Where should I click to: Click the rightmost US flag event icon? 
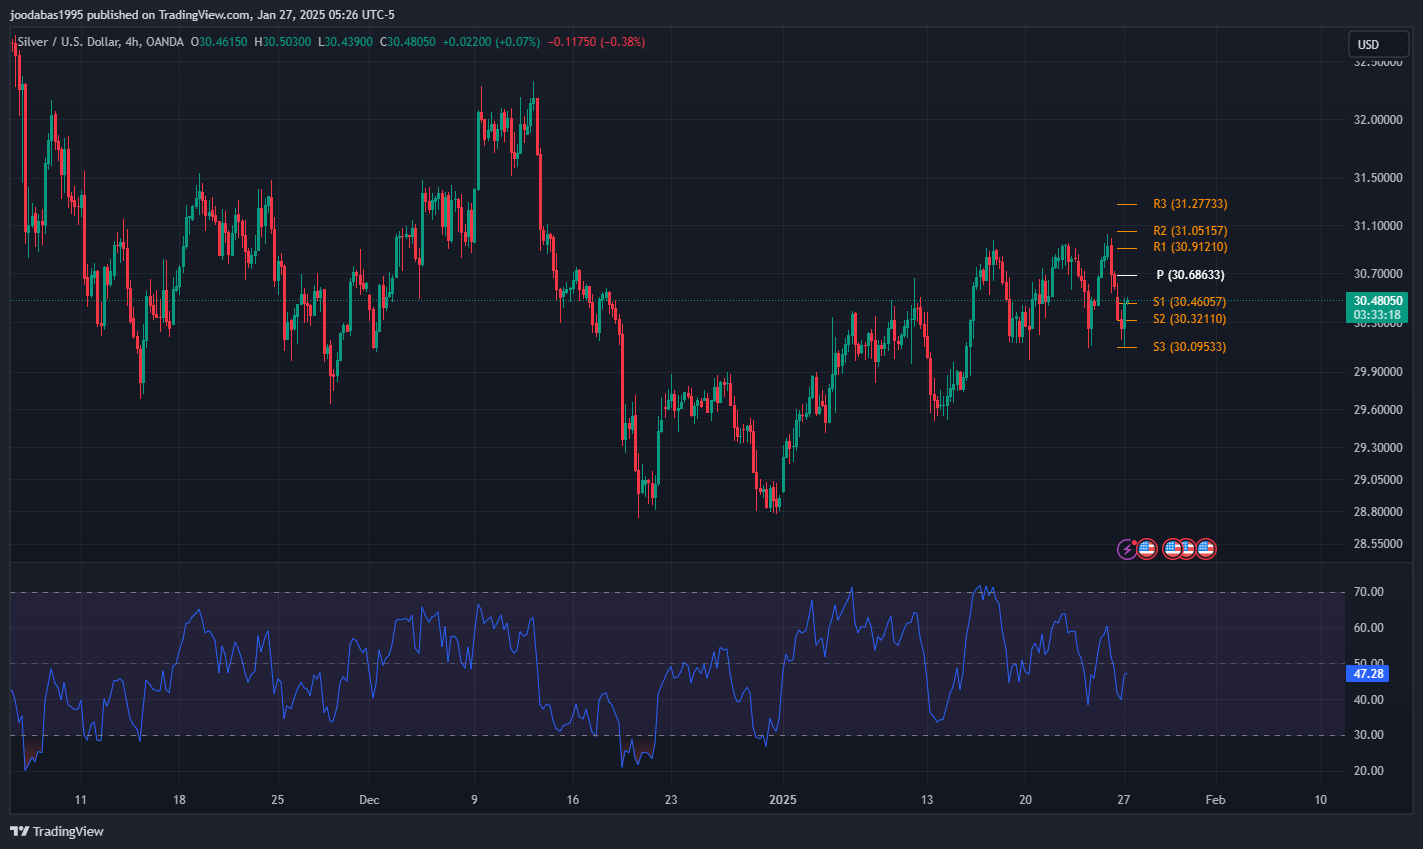click(1206, 548)
